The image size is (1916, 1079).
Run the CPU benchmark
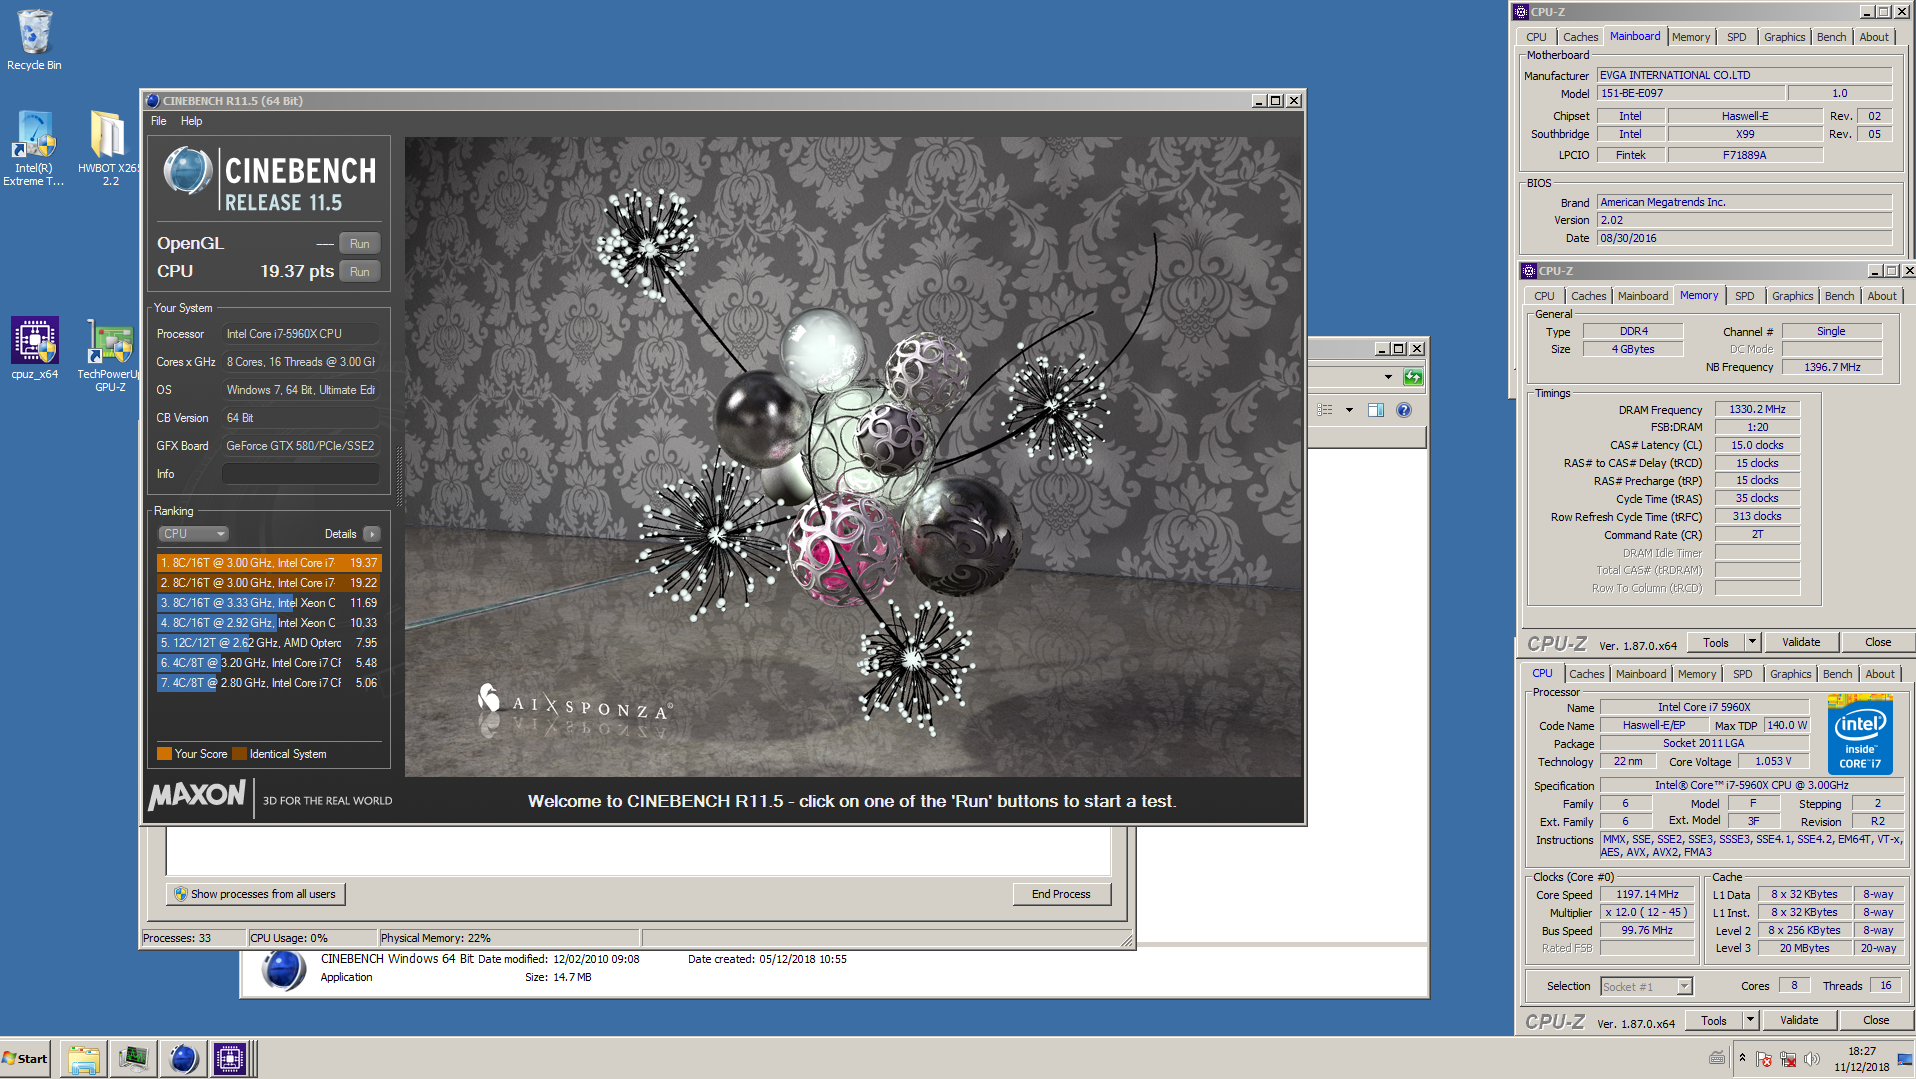coord(360,272)
